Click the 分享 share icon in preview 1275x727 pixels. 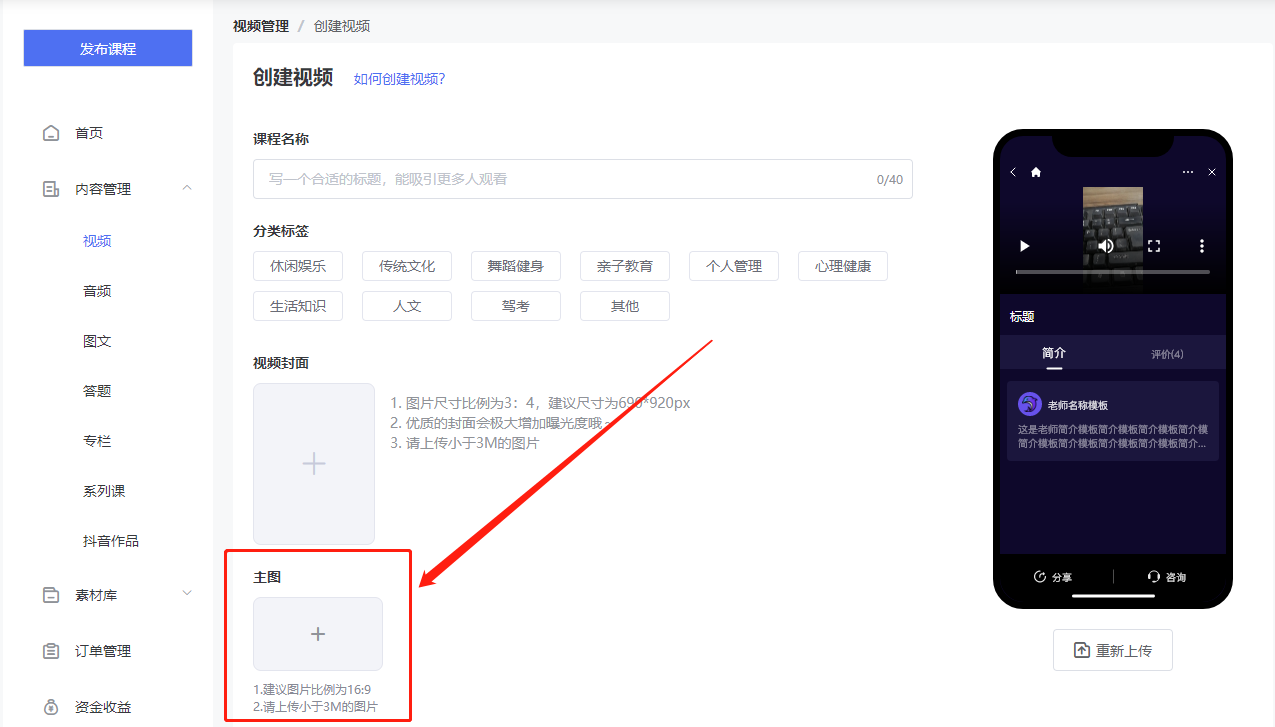tap(1040, 577)
